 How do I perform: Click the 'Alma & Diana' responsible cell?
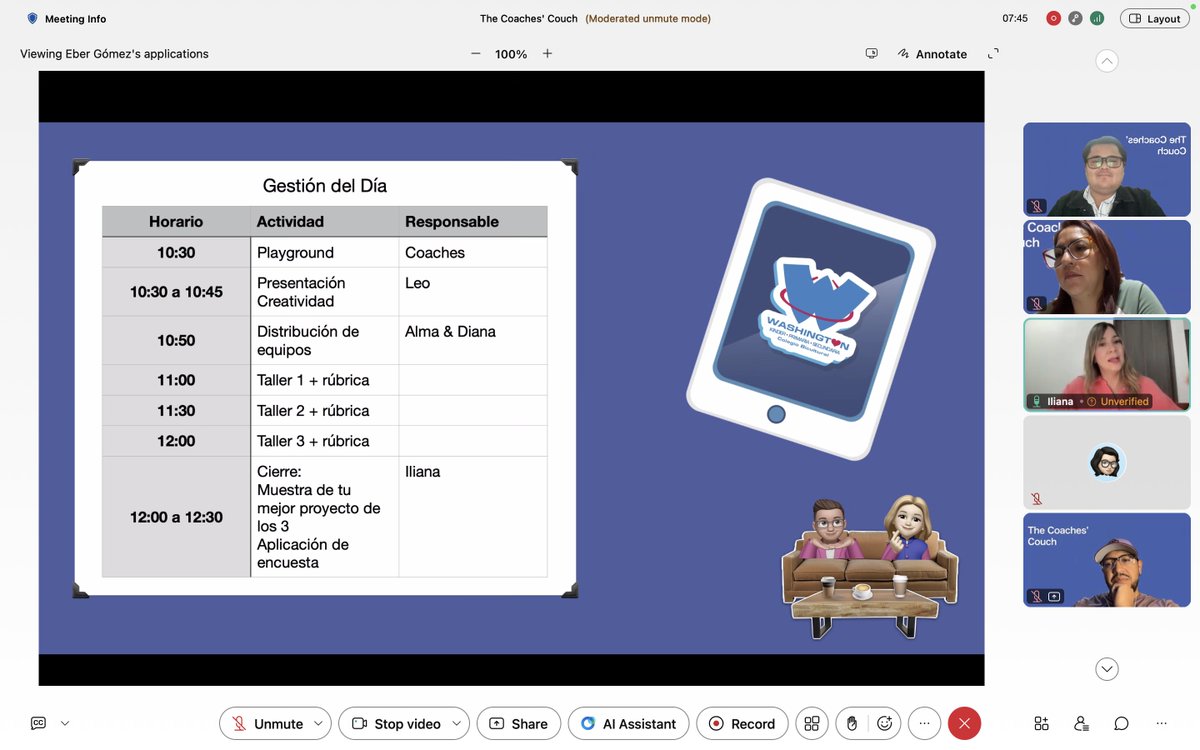click(473, 341)
